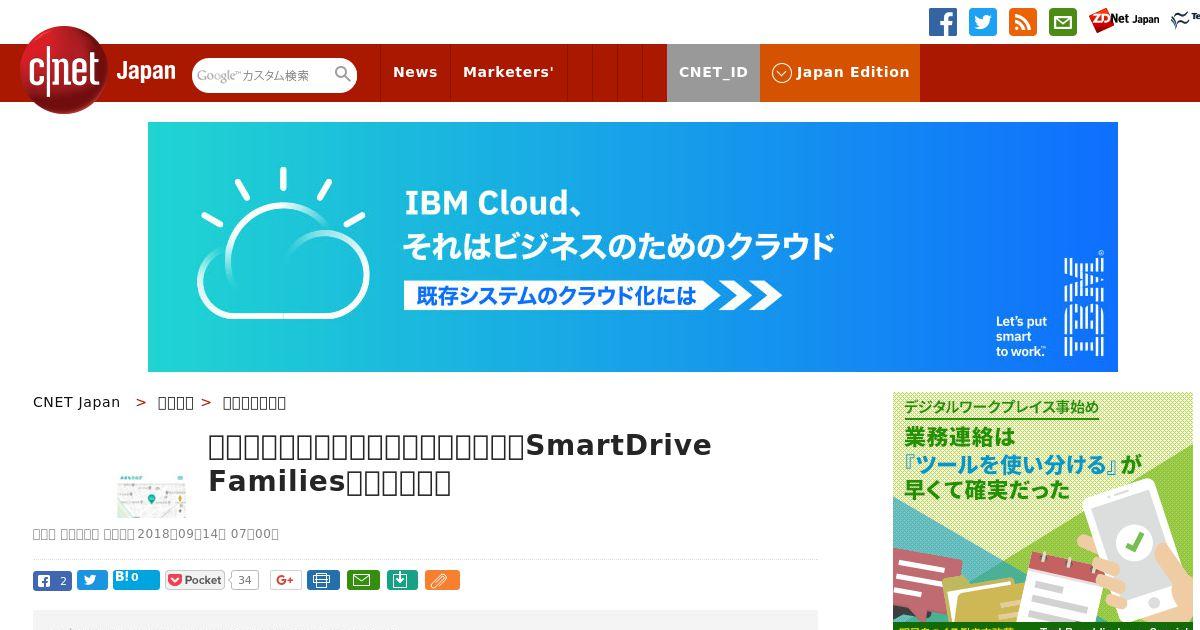
Task: Focus the Google custom search field
Action: (x=262, y=75)
